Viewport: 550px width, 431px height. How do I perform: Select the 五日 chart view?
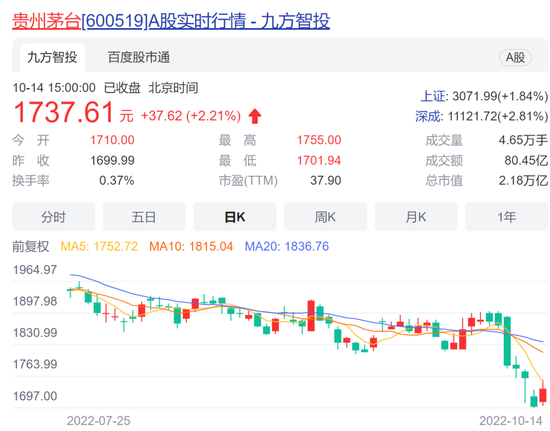coord(144,217)
